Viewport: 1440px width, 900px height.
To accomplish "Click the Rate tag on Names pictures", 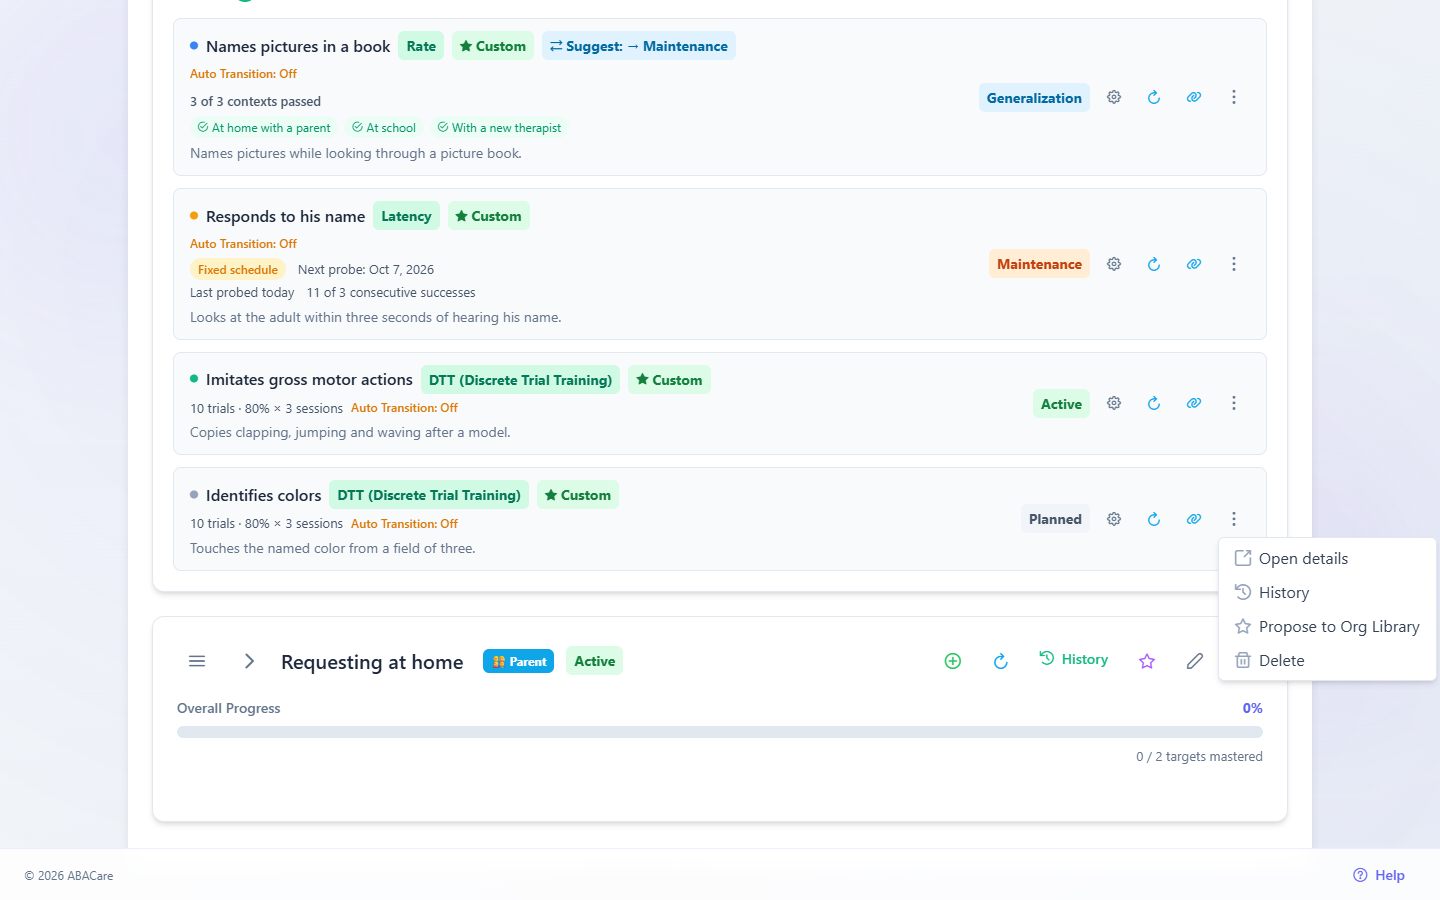I will [x=421, y=46].
